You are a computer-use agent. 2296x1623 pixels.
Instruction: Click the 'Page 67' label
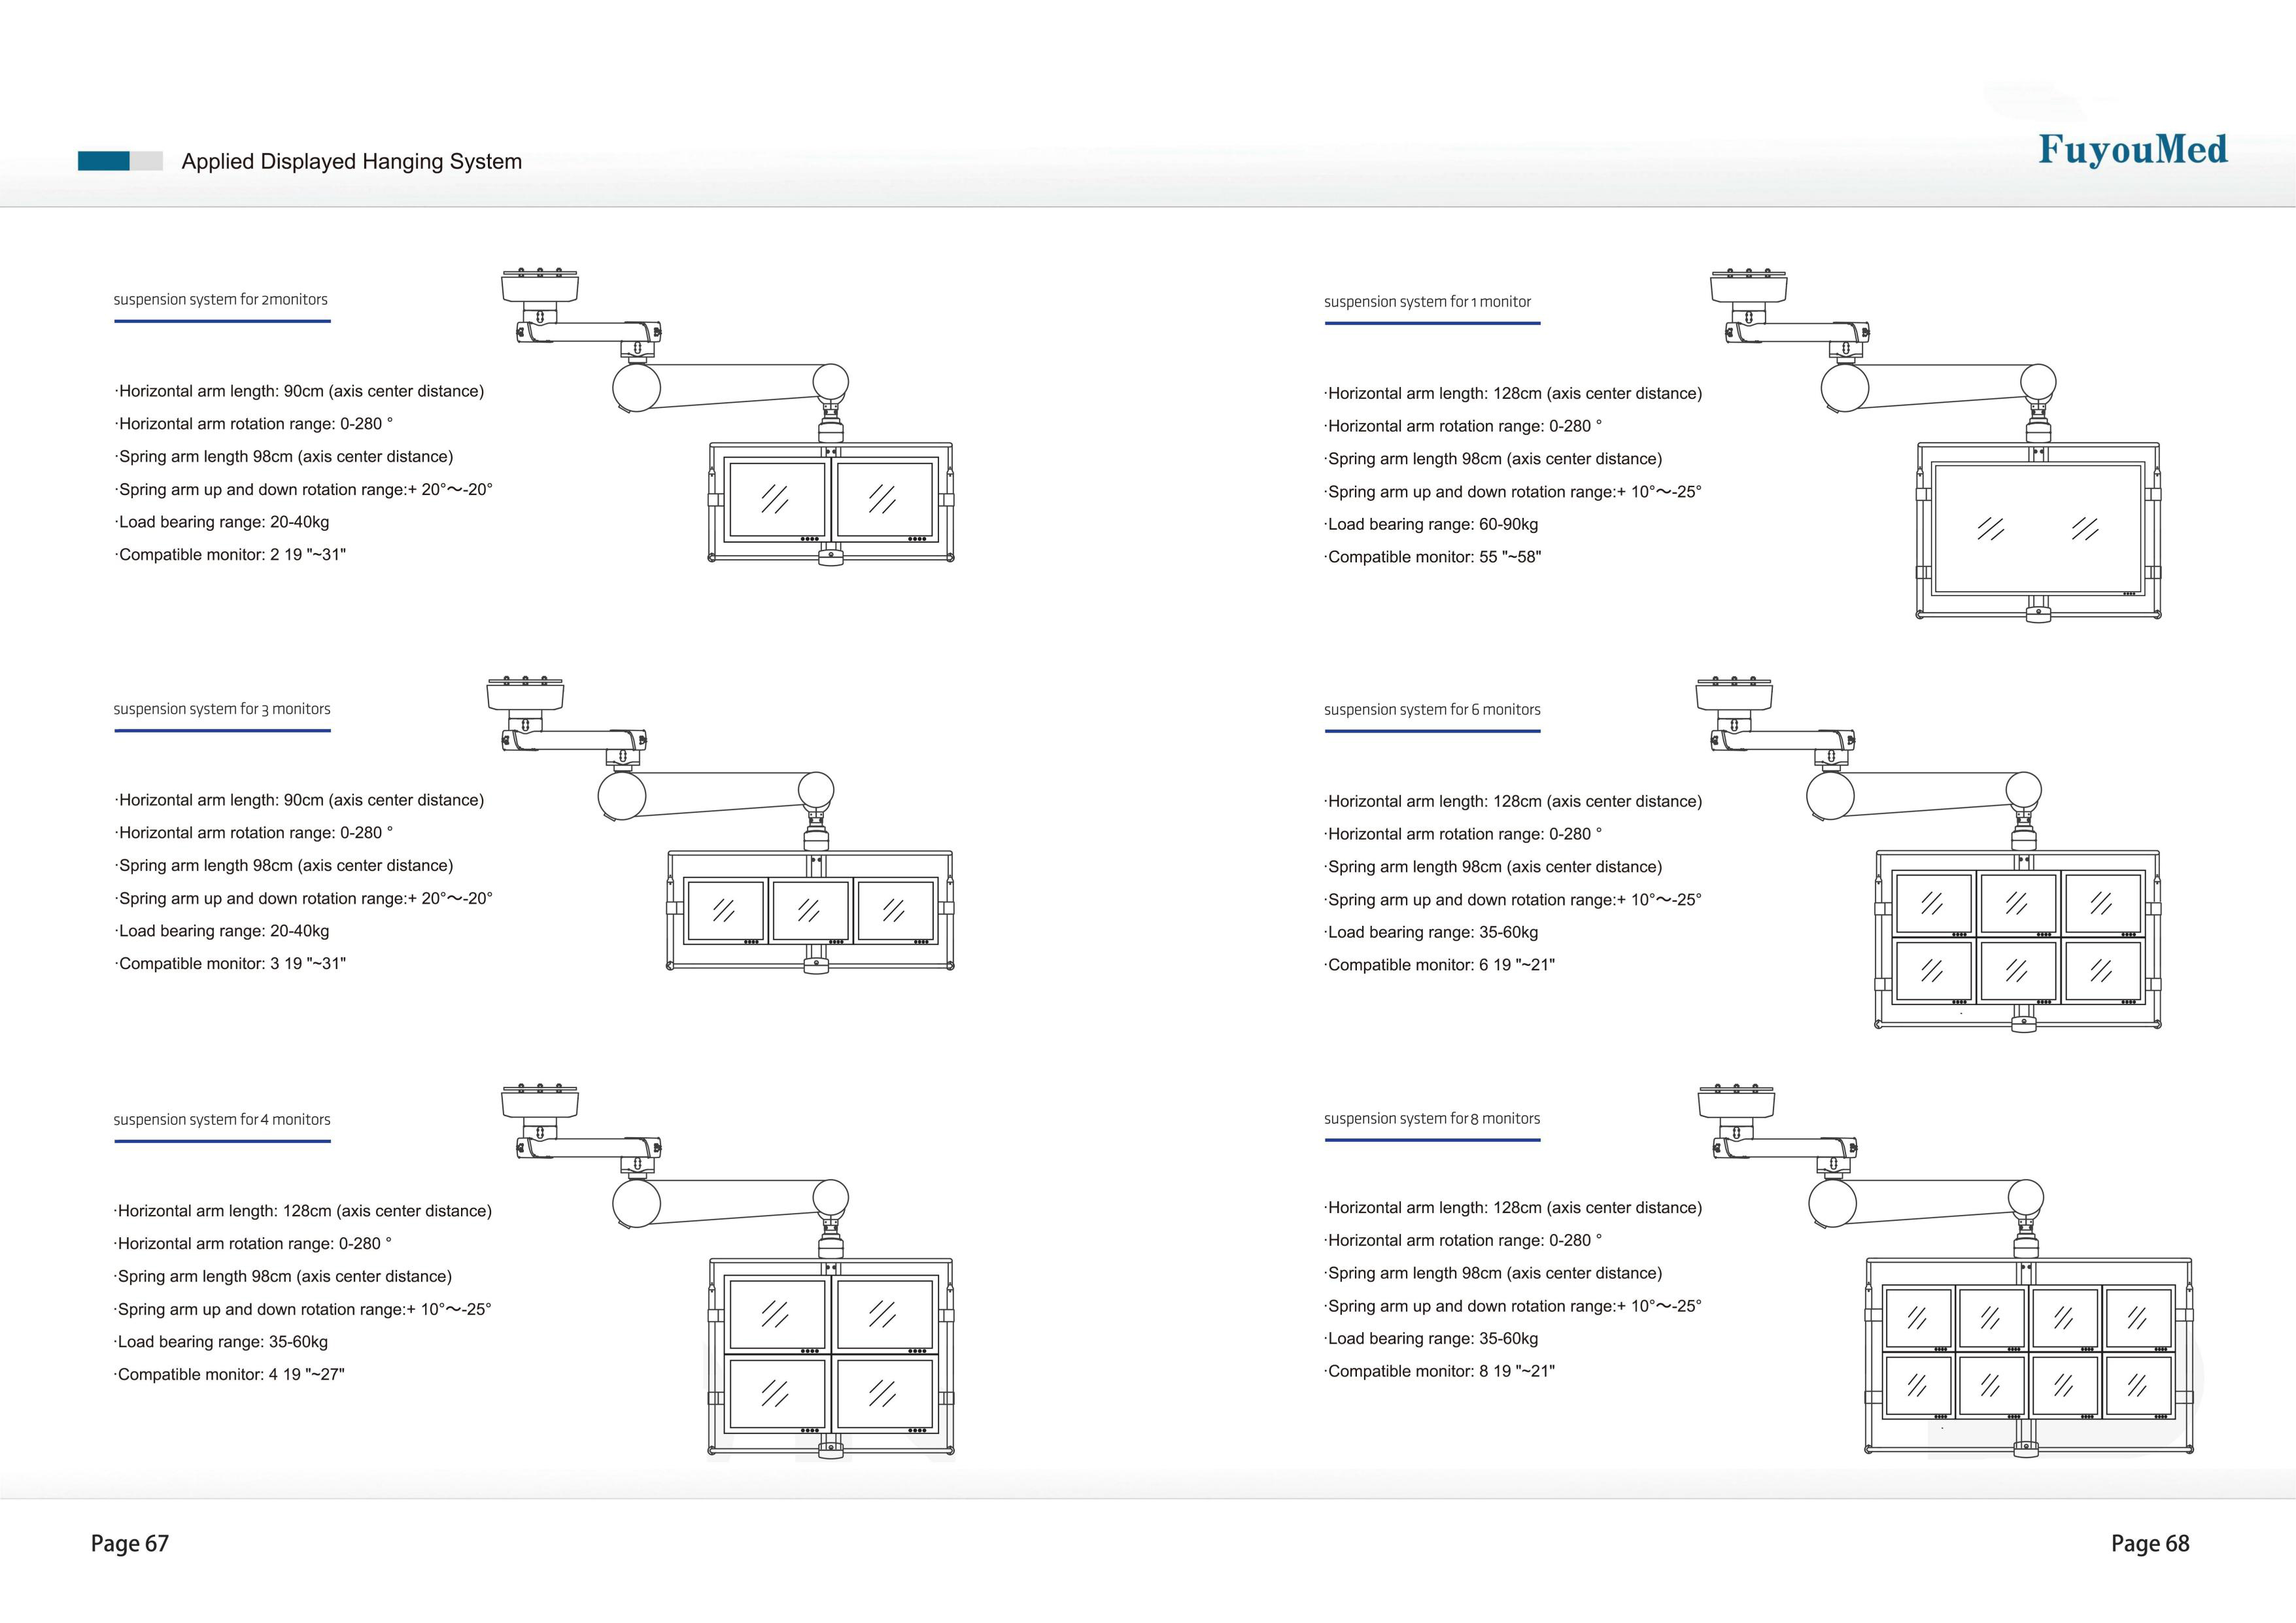click(x=130, y=1544)
